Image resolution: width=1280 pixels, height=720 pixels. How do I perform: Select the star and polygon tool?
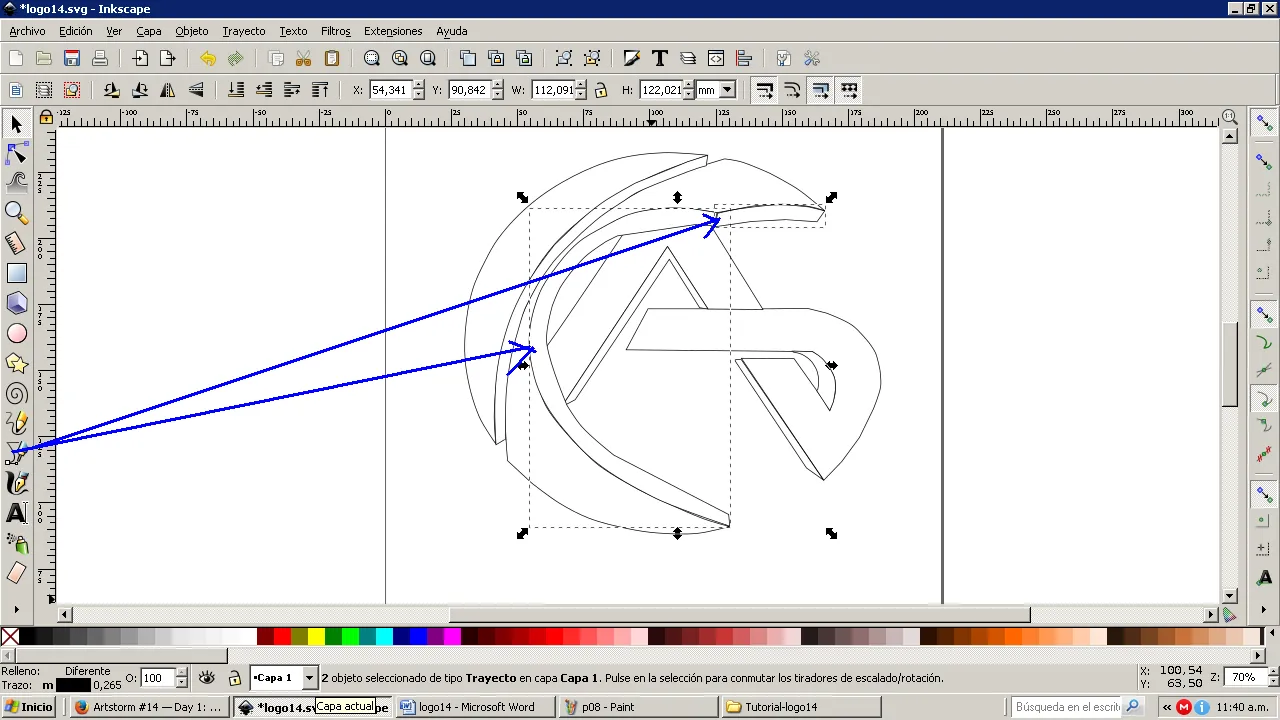tap(17, 363)
